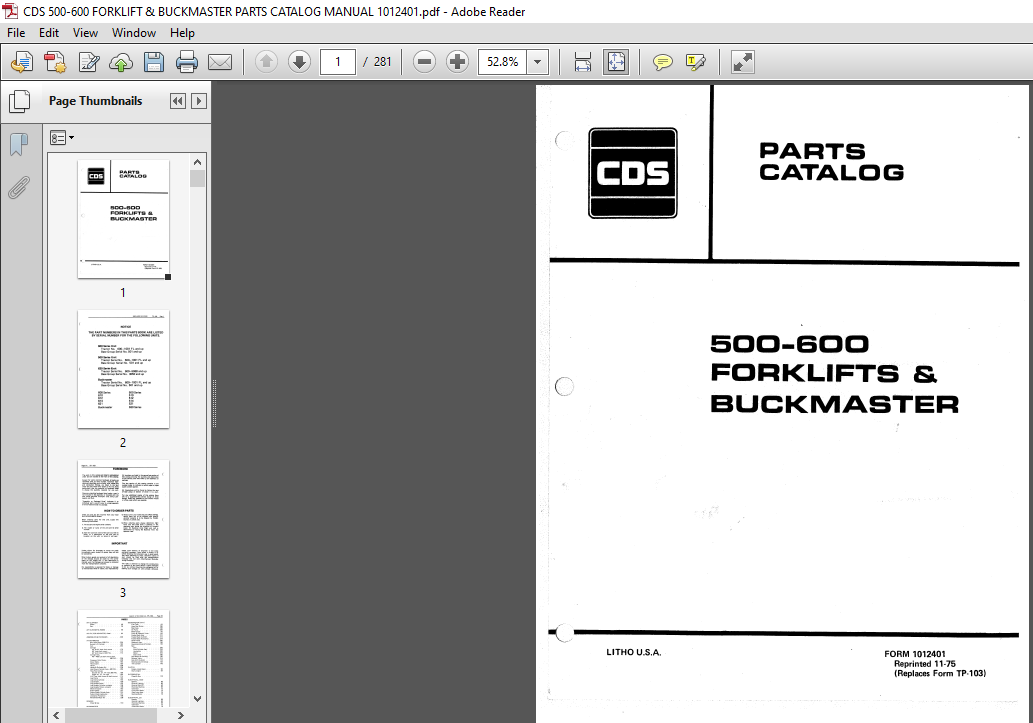Open the Window menu
The width and height of the screenshot is (1033, 723).
pyautogui.click(x=134, y=33)
